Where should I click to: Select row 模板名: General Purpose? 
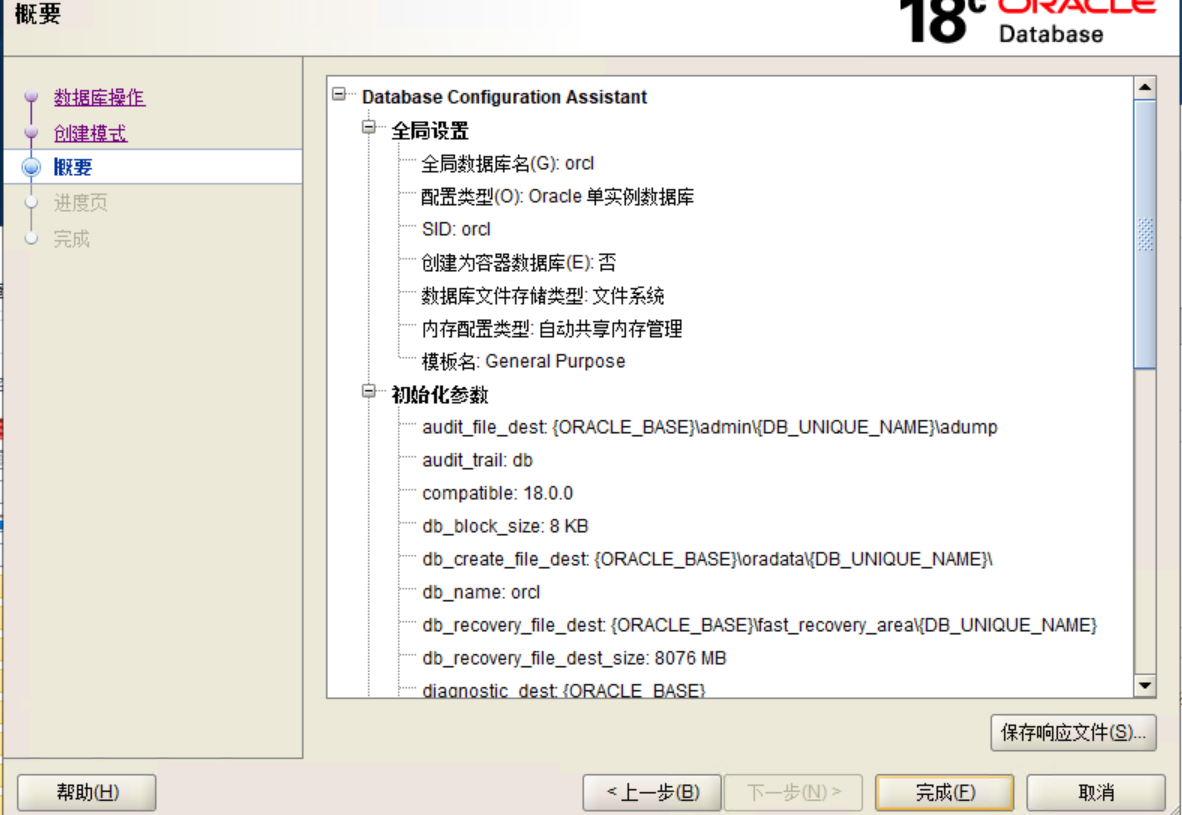pos(523,362)
